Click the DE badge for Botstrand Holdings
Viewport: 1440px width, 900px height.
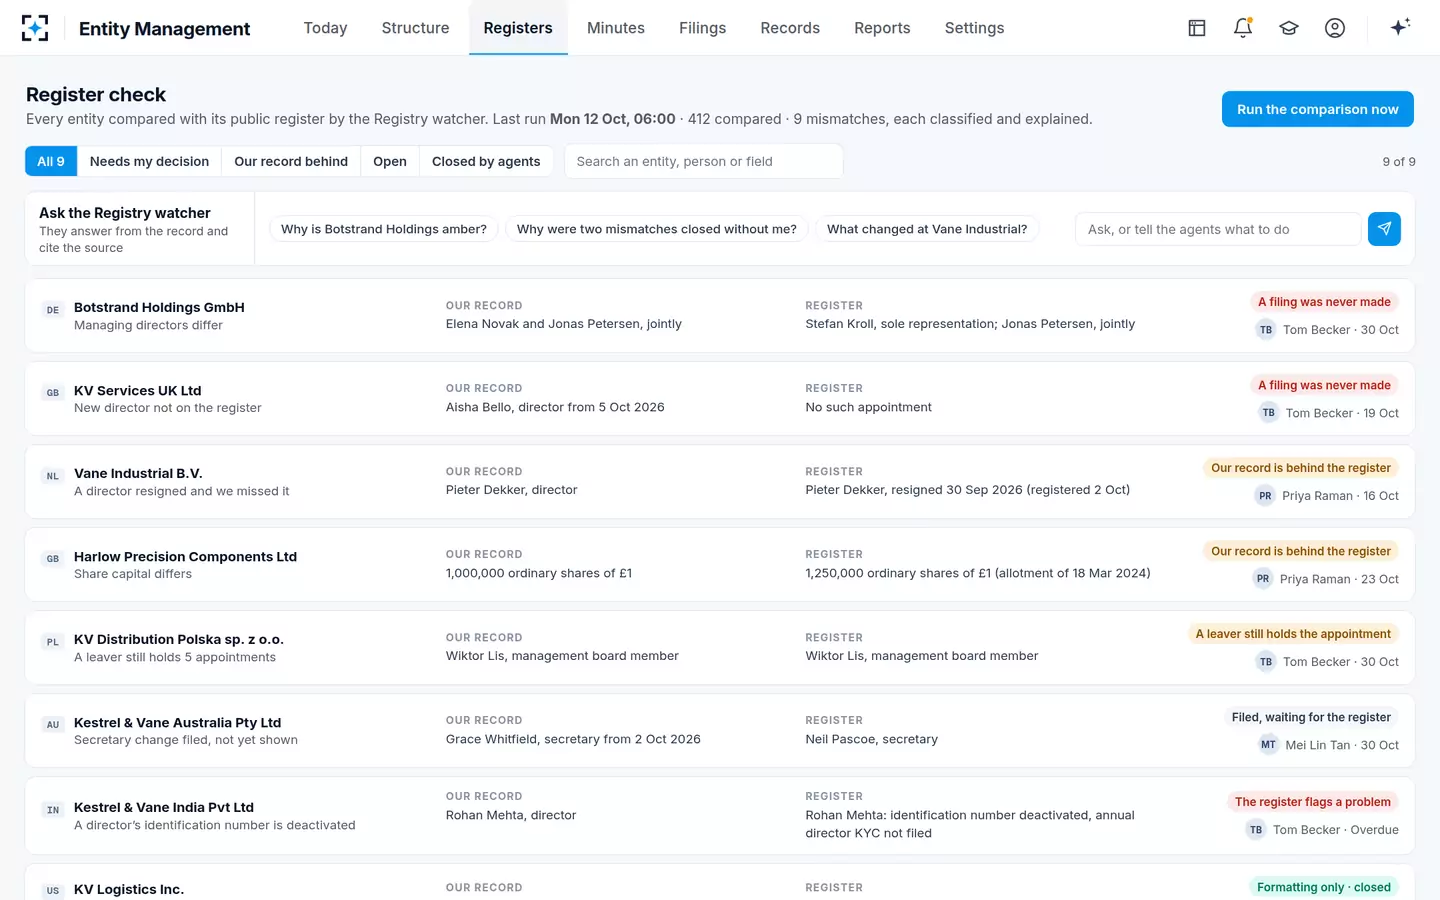[53, 310]
